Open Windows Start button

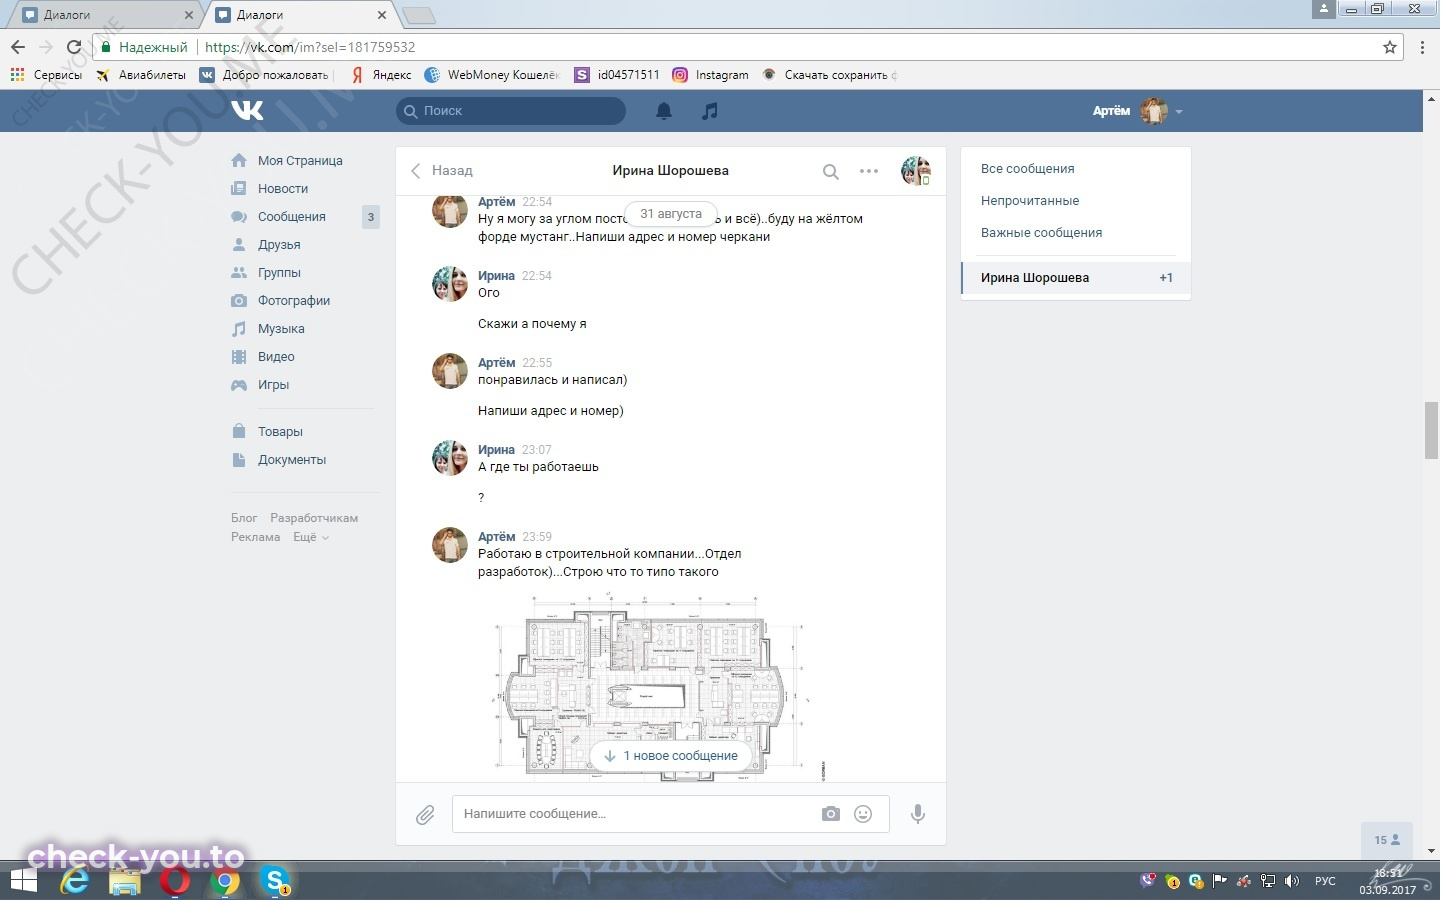click(23, 880)
